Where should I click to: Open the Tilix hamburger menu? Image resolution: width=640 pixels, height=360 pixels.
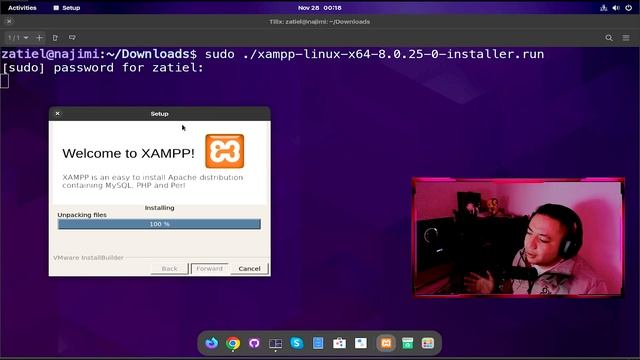coord(626,38)
